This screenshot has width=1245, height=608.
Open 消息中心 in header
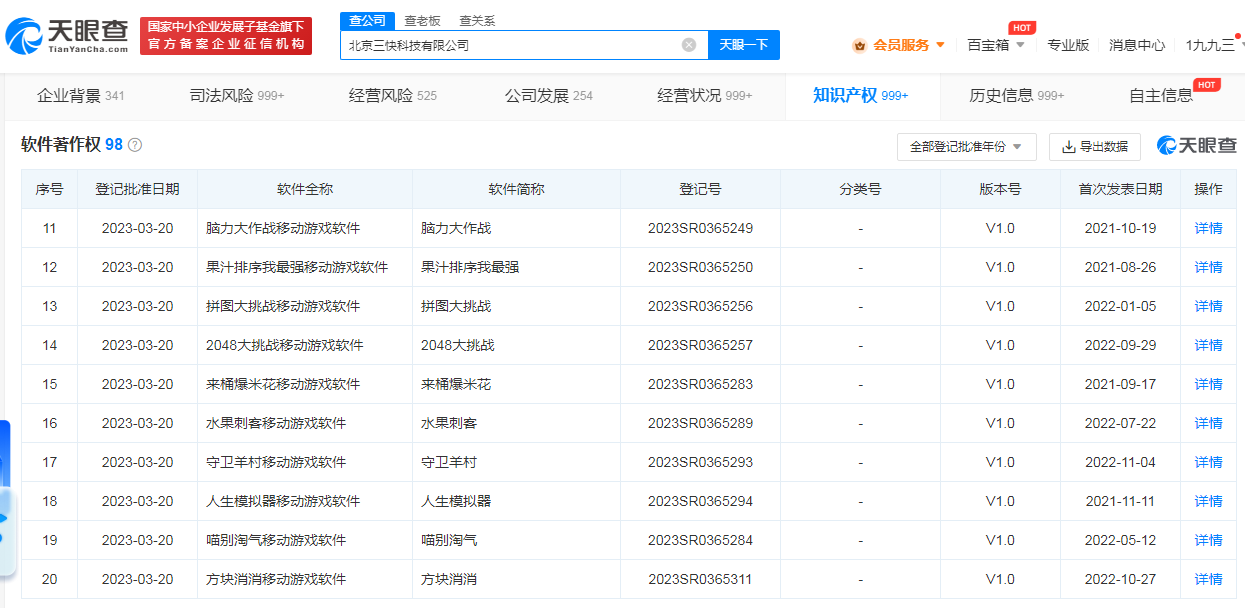click(1137, 45)
